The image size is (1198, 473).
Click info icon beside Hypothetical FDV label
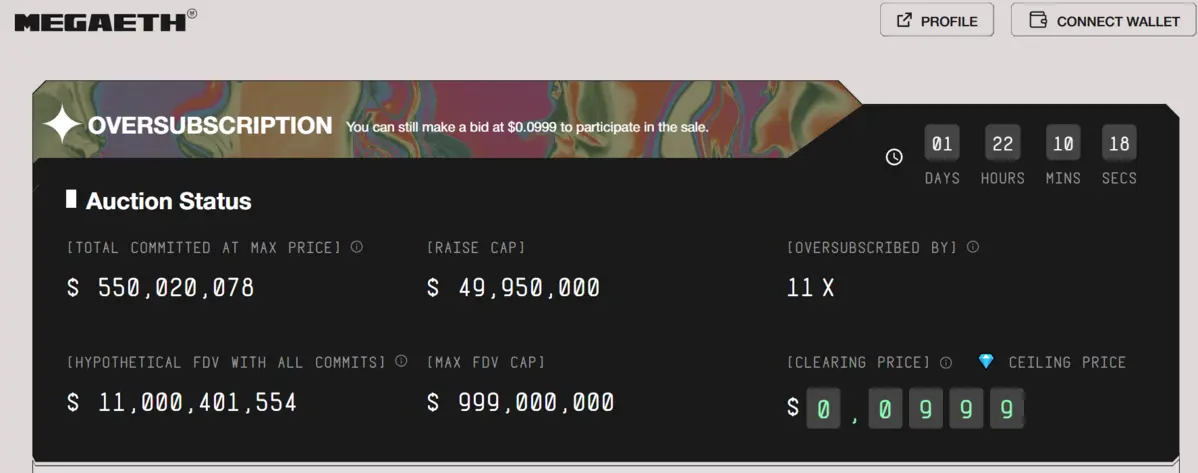coord(401,361)
